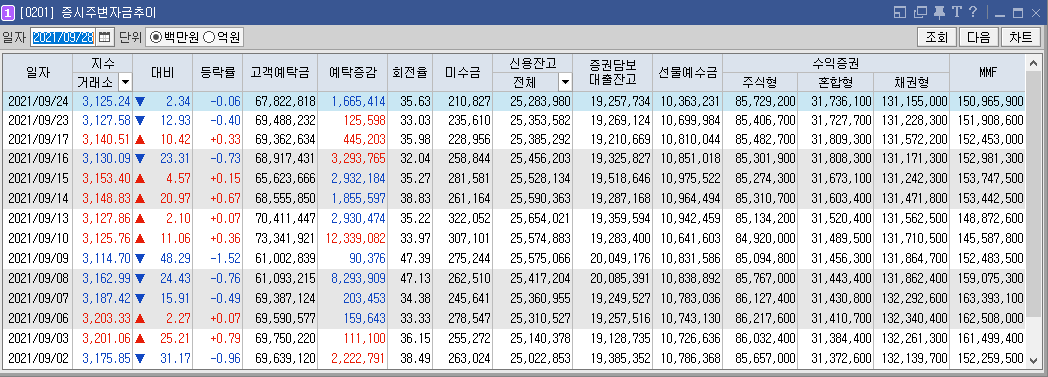Click the numbered 1 screen icon
Image resolution: width=1048 pixels, height=377 pixels.
click(9, 13)
